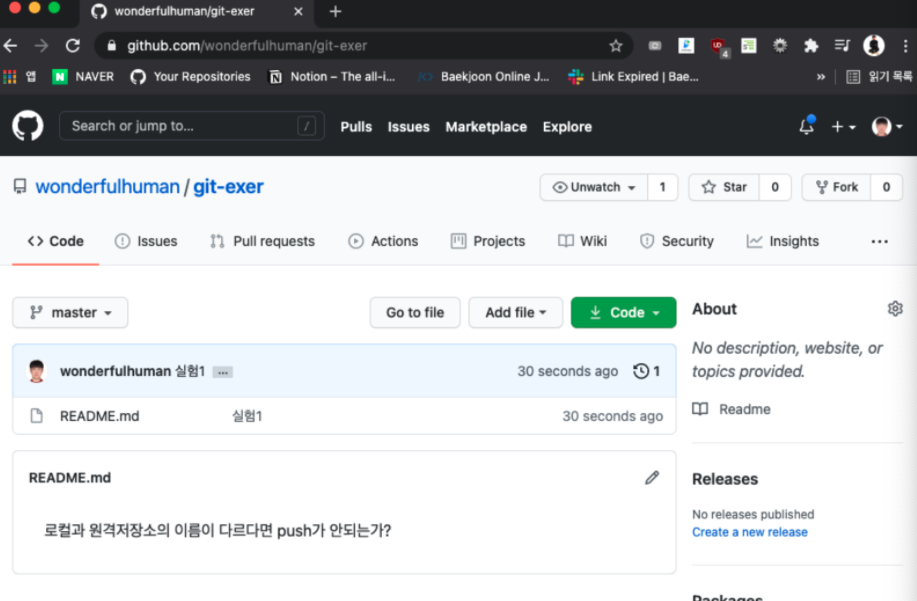Open the About settings gear icon
The image size is (917, 601).
[x=895, y=308]
